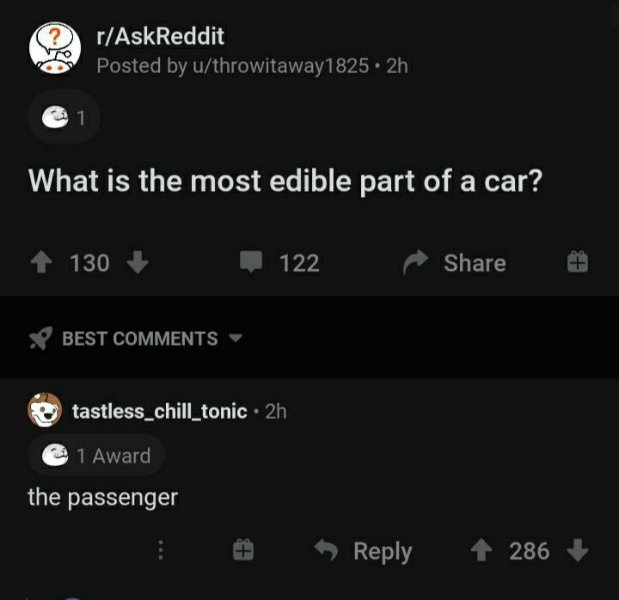This screenshot has width=619, height=600.
Task: Give an award to the passenger comment
Action: (x=243, y=550)
